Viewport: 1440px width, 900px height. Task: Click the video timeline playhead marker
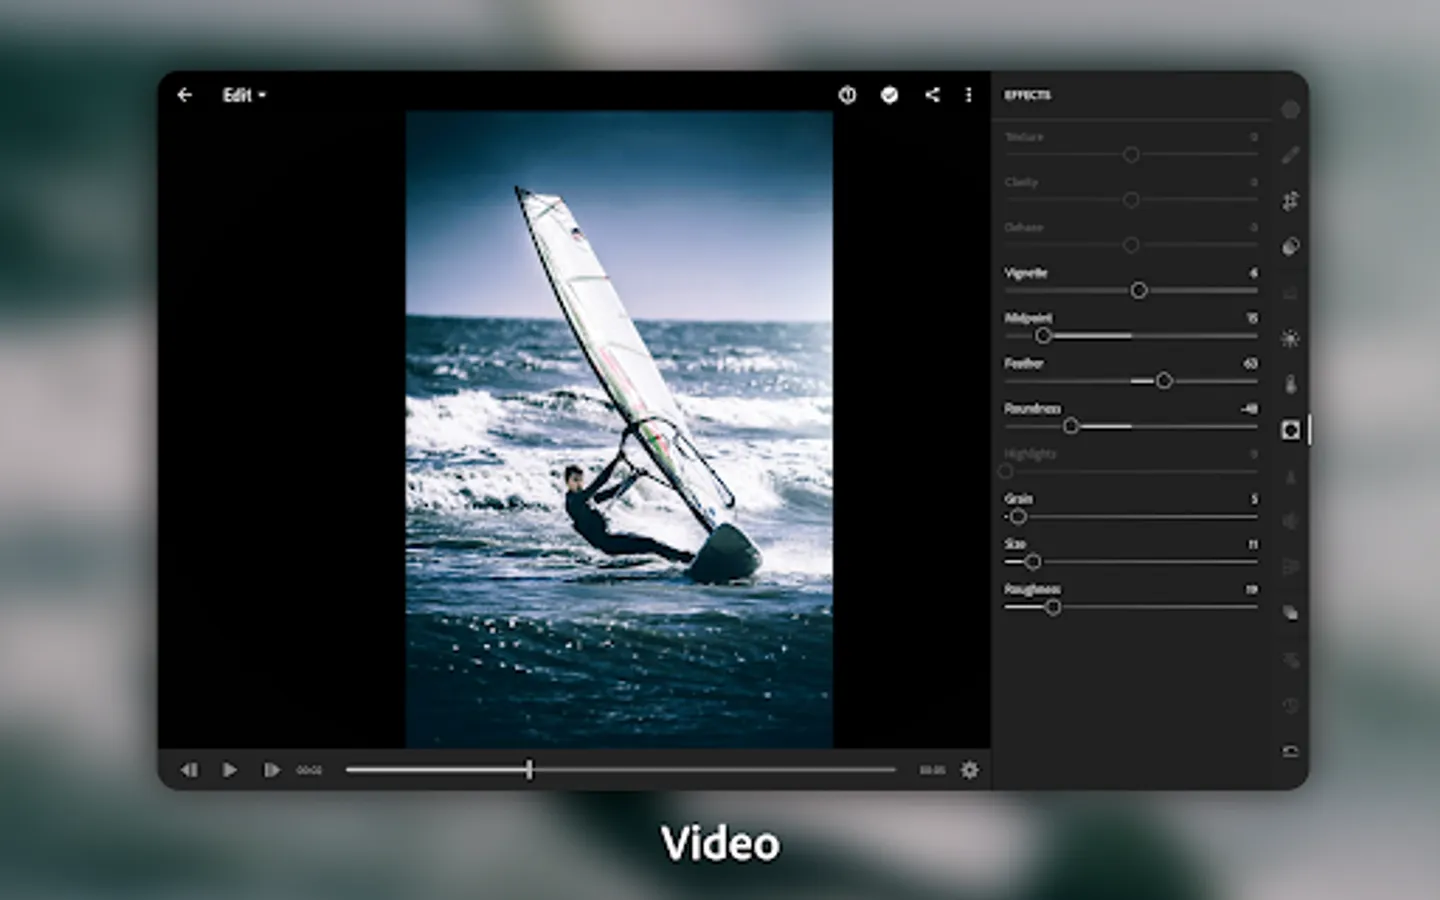pos(529,769)
